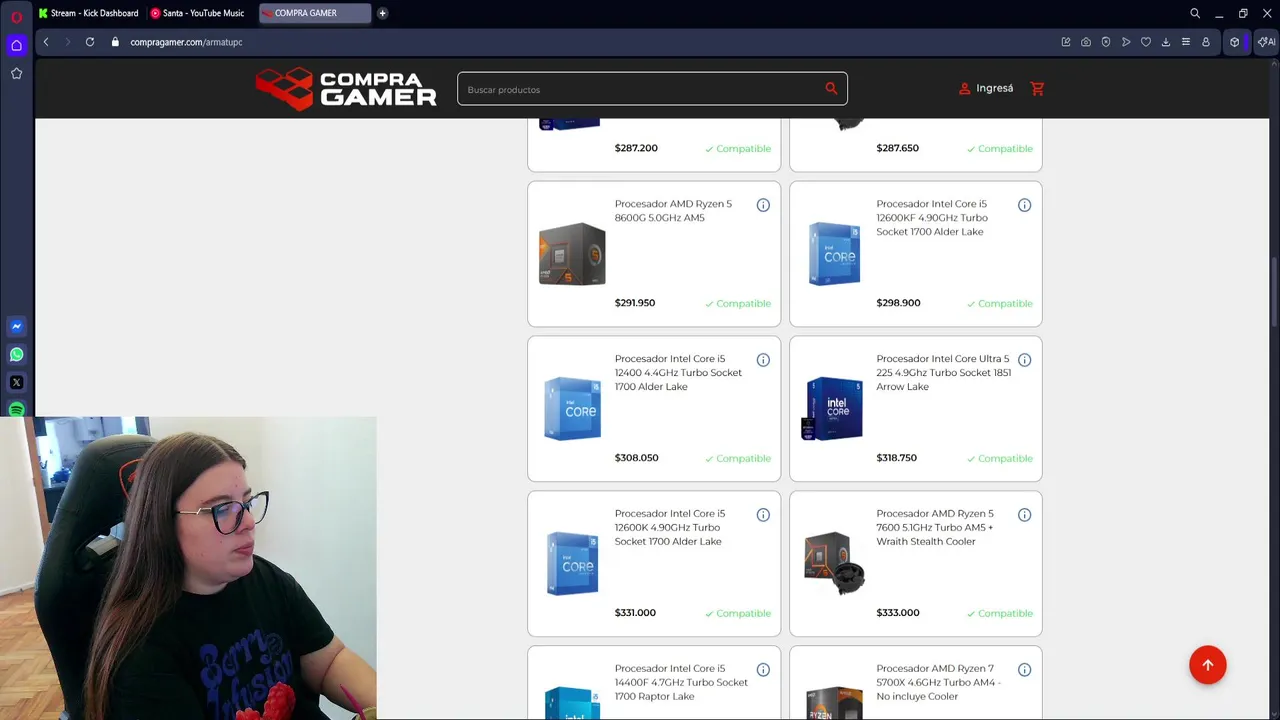Select Intel Core i5 12600KF product image
Viewport: 1280px width, 720px height.
[x=834, y=254]
